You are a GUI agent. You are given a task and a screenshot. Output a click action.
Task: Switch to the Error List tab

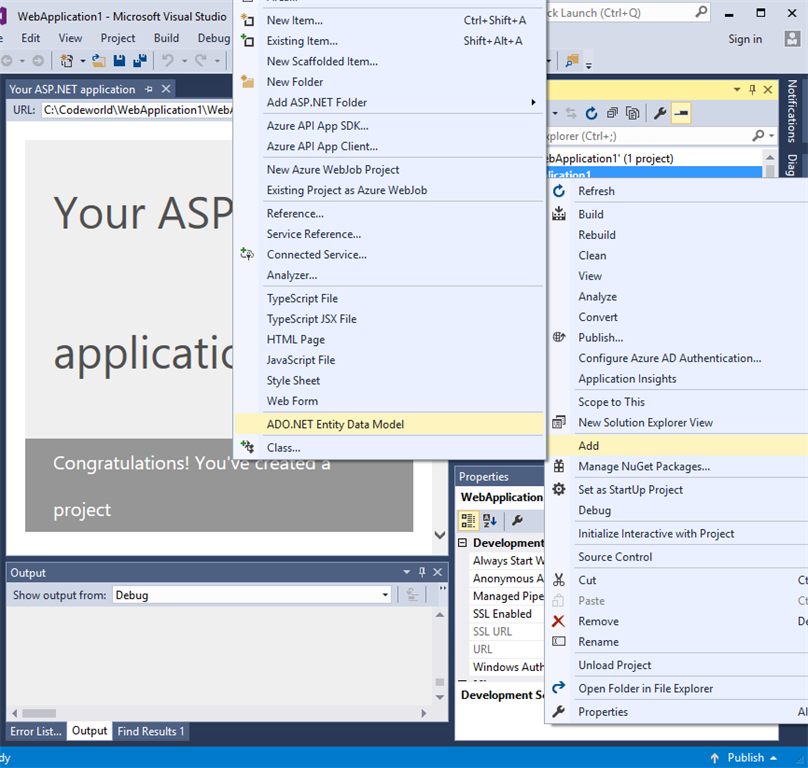[x=36, y=731]
